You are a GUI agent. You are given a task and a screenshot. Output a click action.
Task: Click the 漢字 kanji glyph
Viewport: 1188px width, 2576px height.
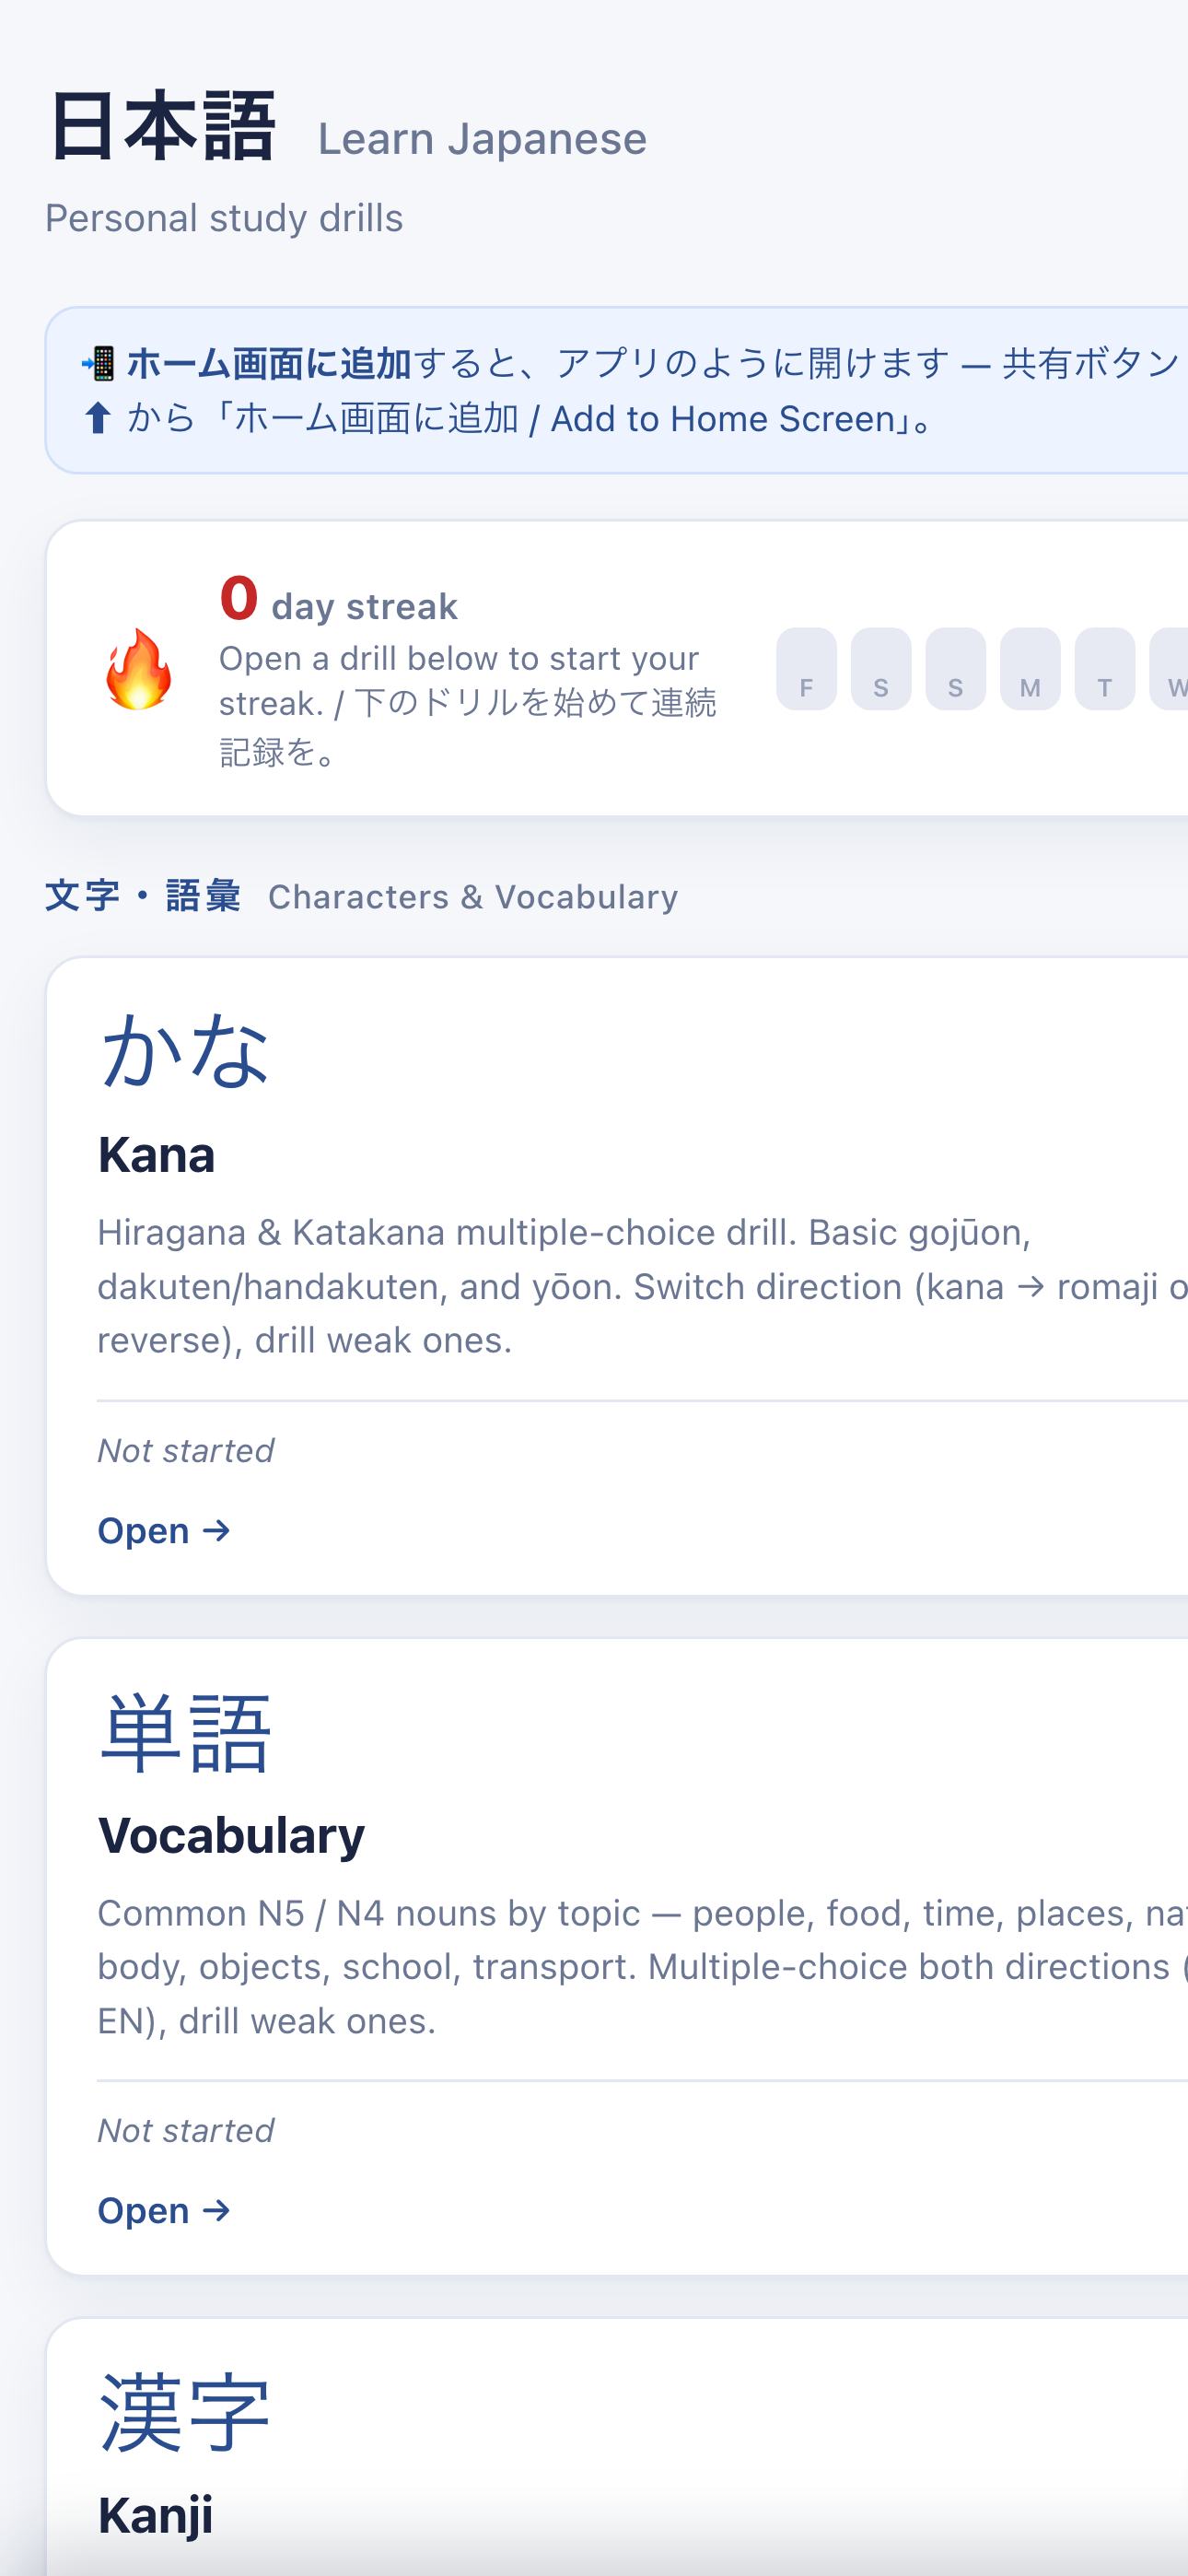pos(185,2412)
